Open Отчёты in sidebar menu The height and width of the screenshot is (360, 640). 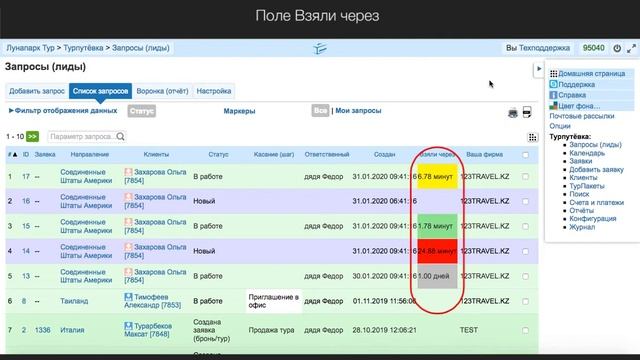click(x=582, y=211)
